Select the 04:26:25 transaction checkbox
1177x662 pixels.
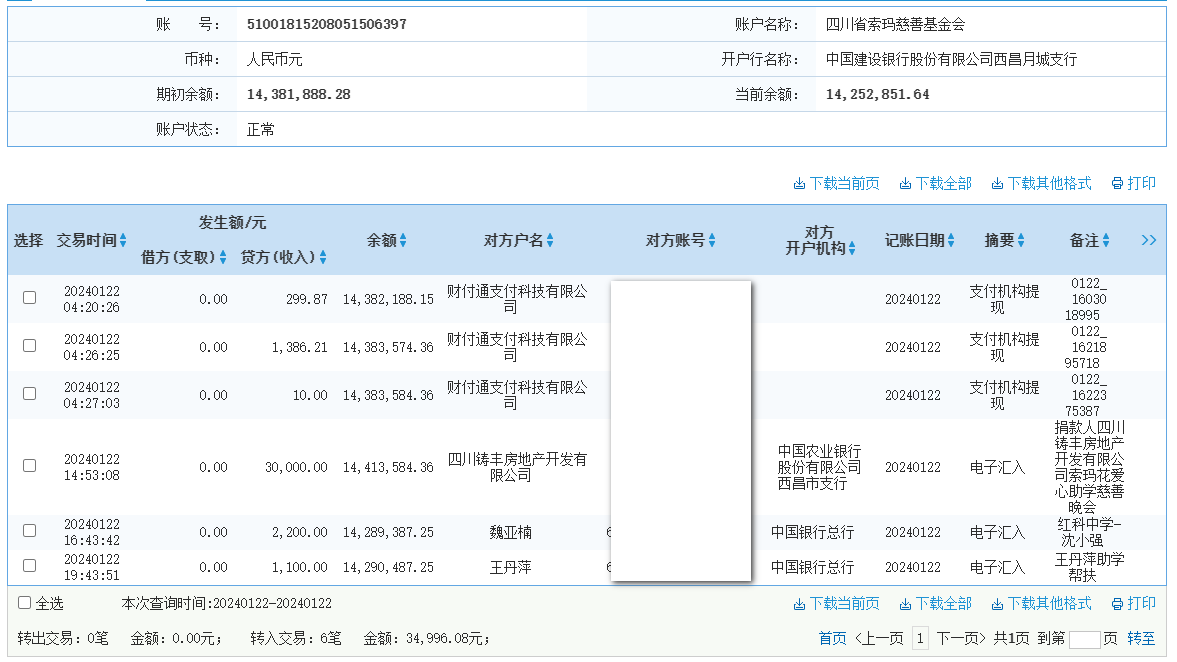pos(29,345)
